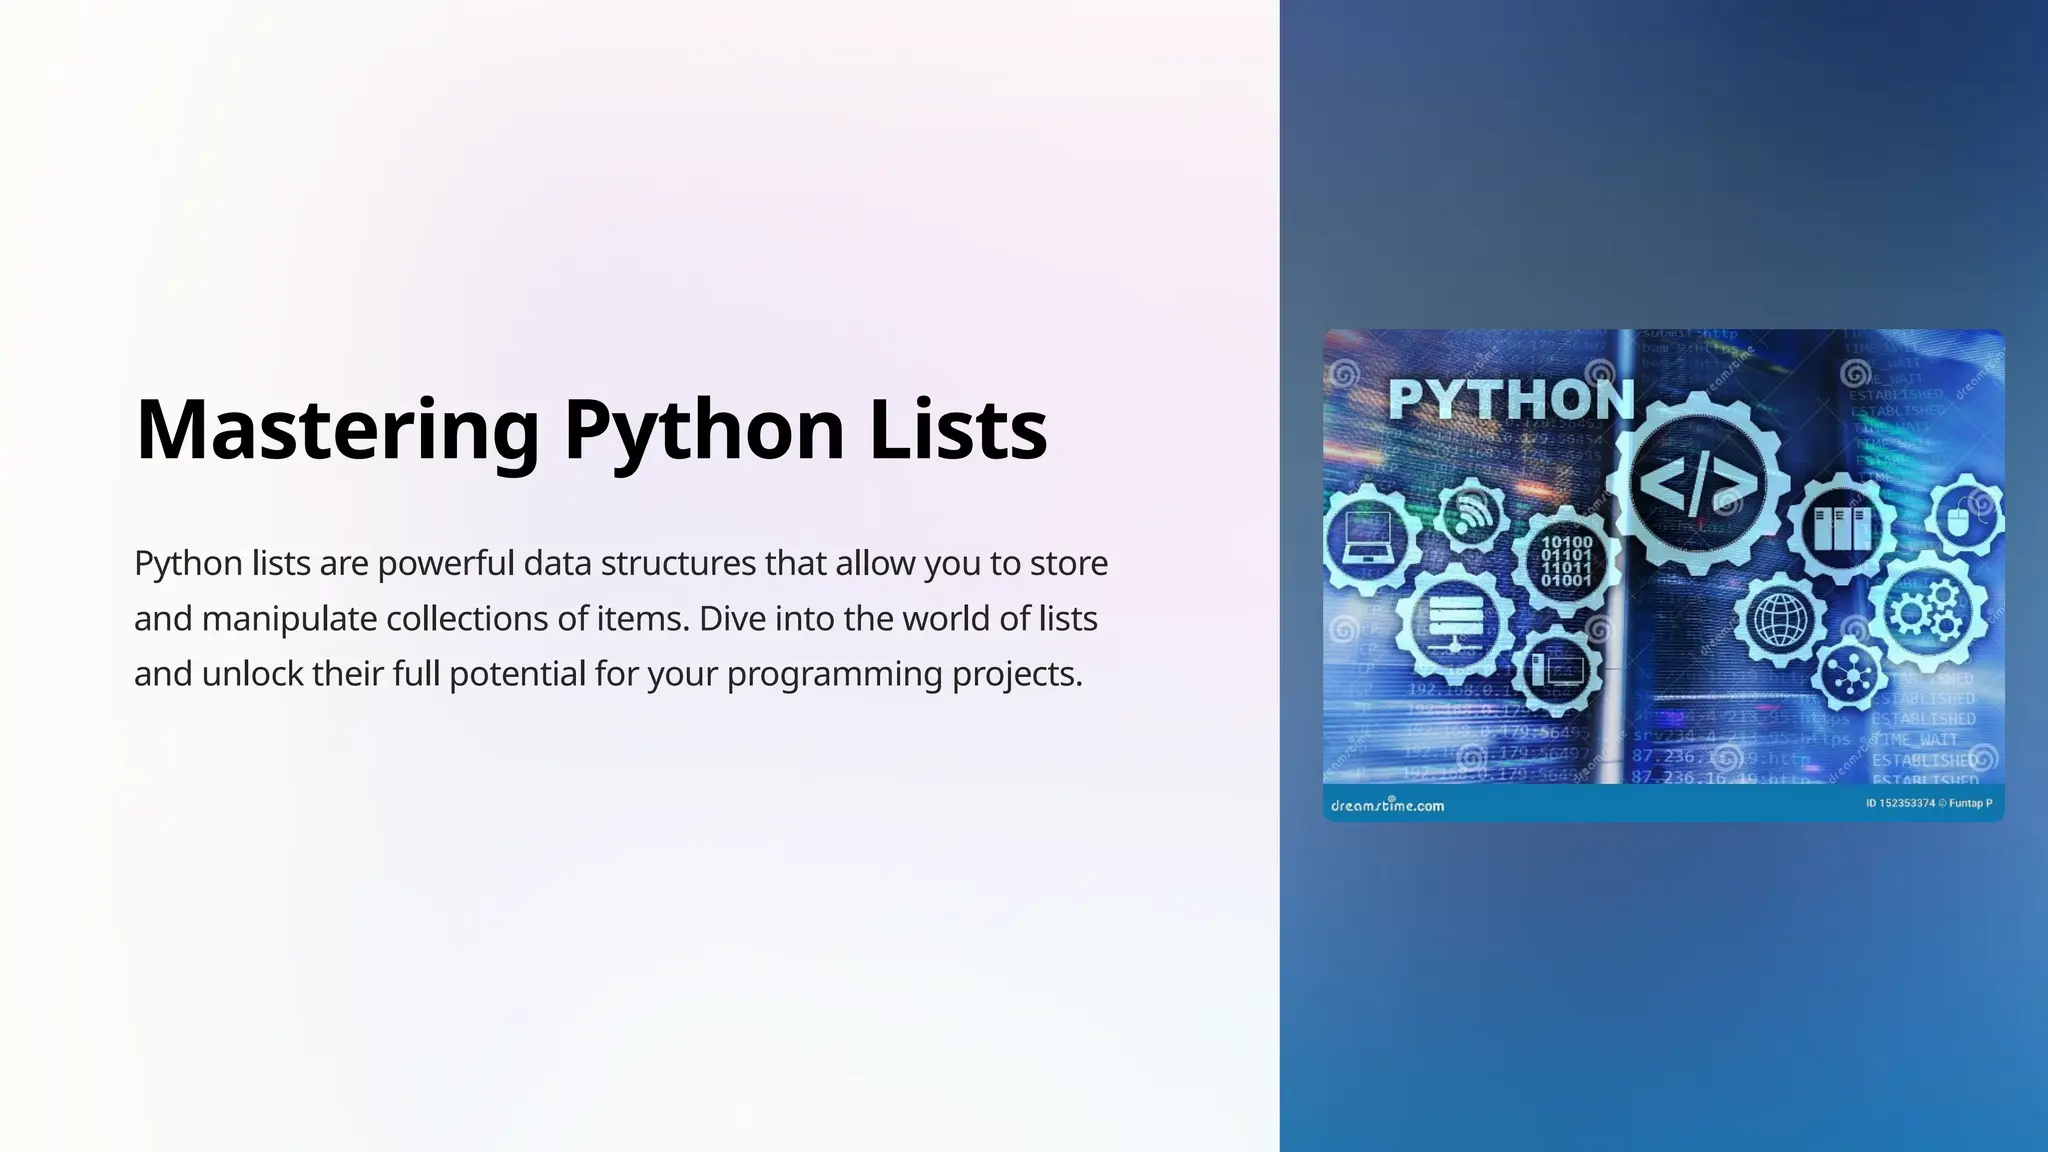Screen dimensions: 2048x1152
Task: Click the image ID 152353374 credit text
Action: 1927,804
